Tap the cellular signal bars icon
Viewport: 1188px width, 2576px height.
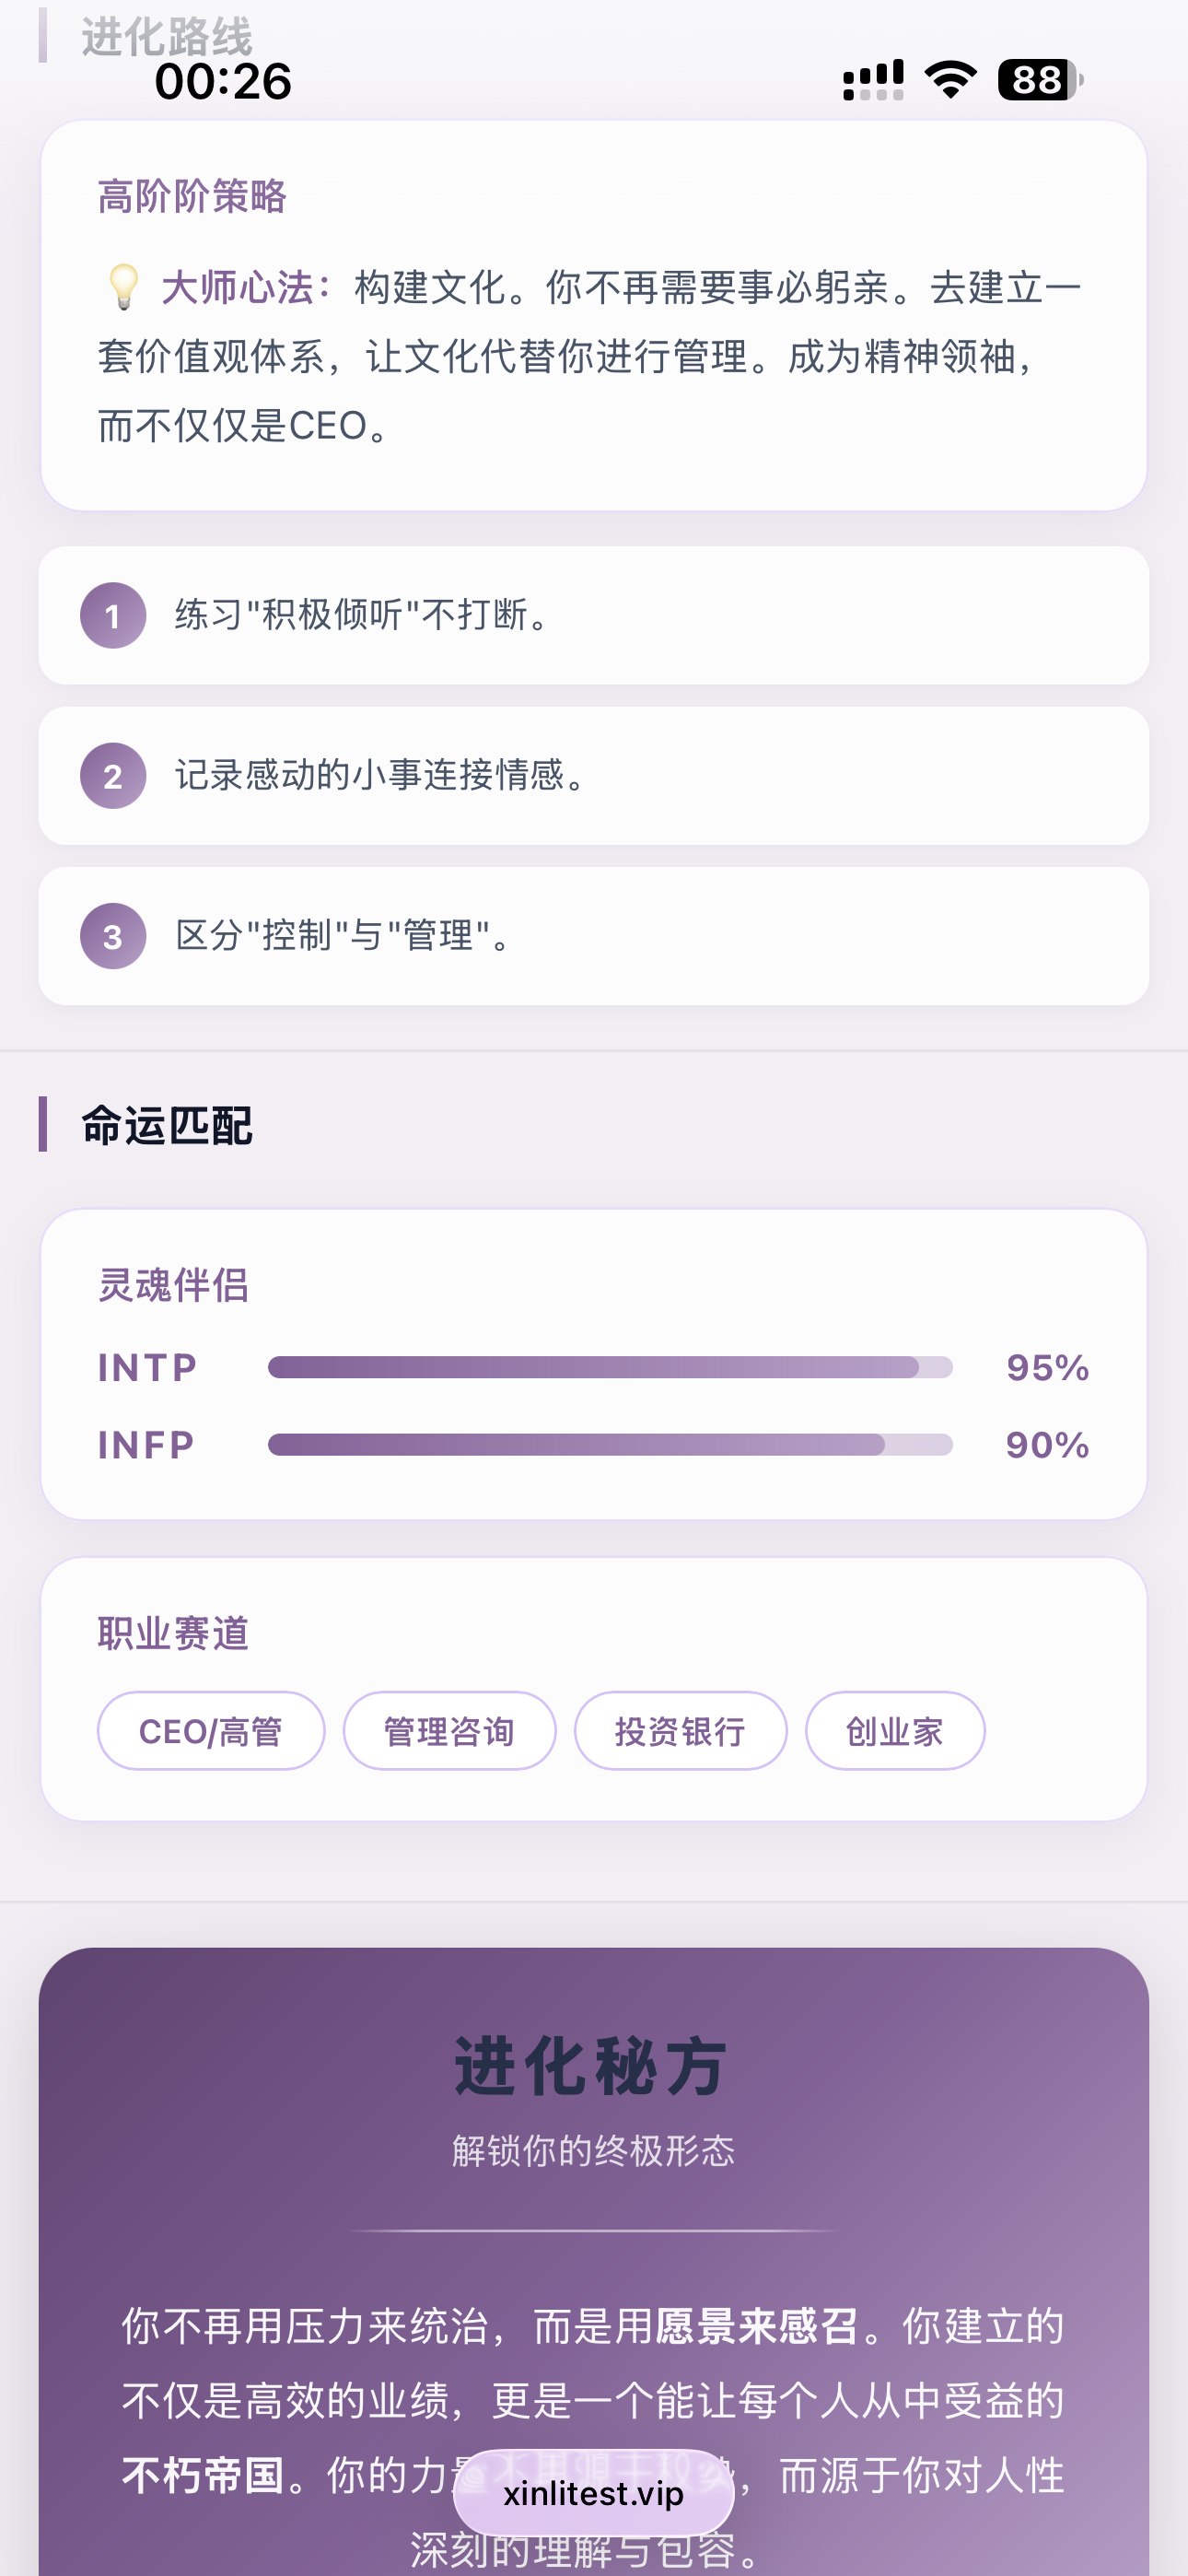(x=873, y=80)
